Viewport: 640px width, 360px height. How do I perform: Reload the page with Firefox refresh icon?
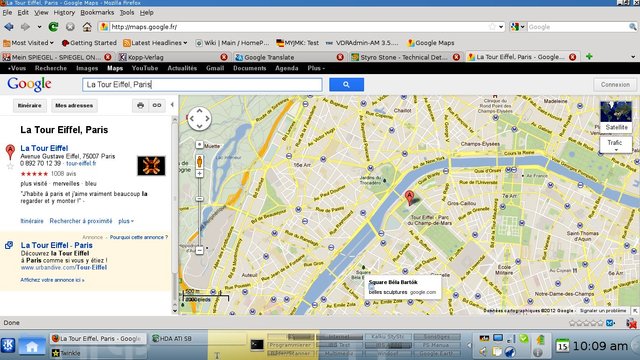tap(53, 27)
